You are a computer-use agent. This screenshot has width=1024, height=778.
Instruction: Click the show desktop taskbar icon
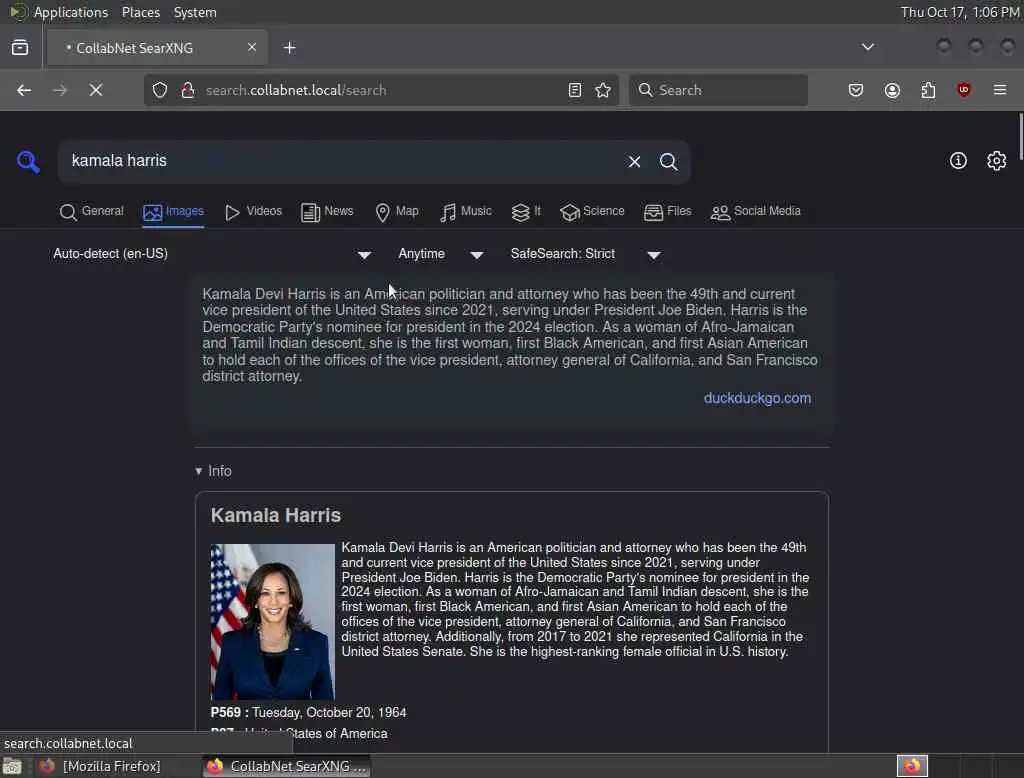tap(12, 766)
